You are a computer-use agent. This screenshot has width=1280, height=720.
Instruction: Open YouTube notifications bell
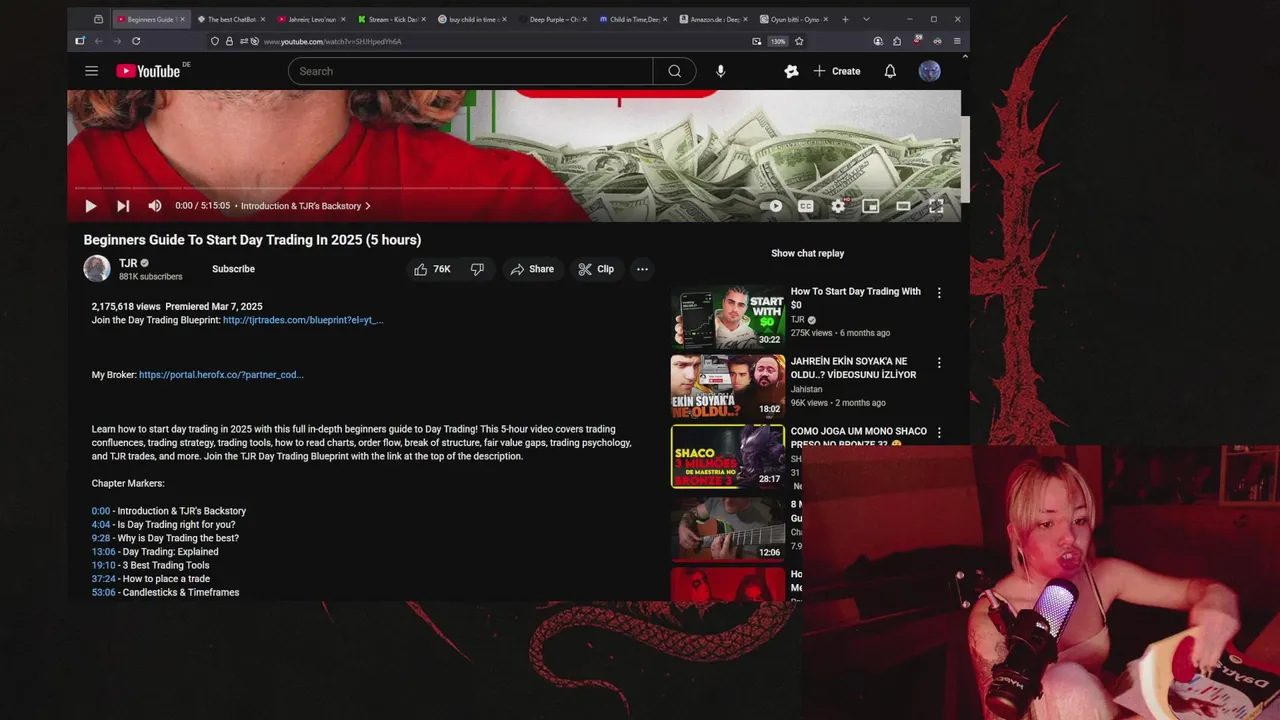click(890, 71)
